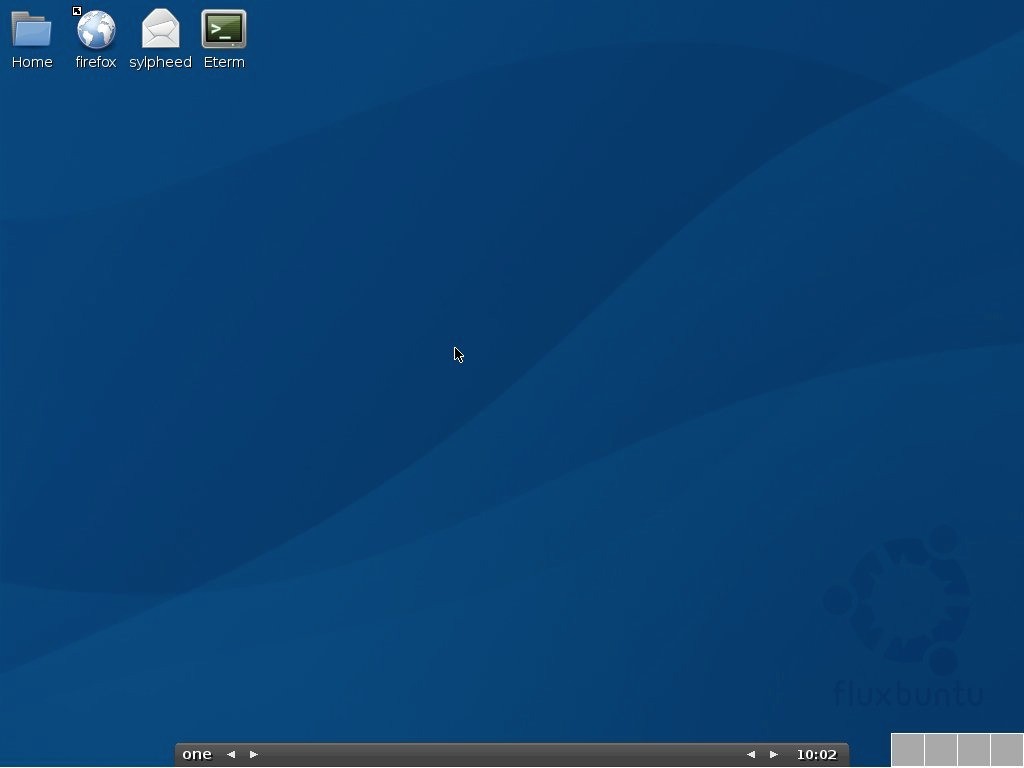Viewport: 1024px width, 768px height.
Task: Click the 10:02 clock in toolbar
Action: pos(816,754)
